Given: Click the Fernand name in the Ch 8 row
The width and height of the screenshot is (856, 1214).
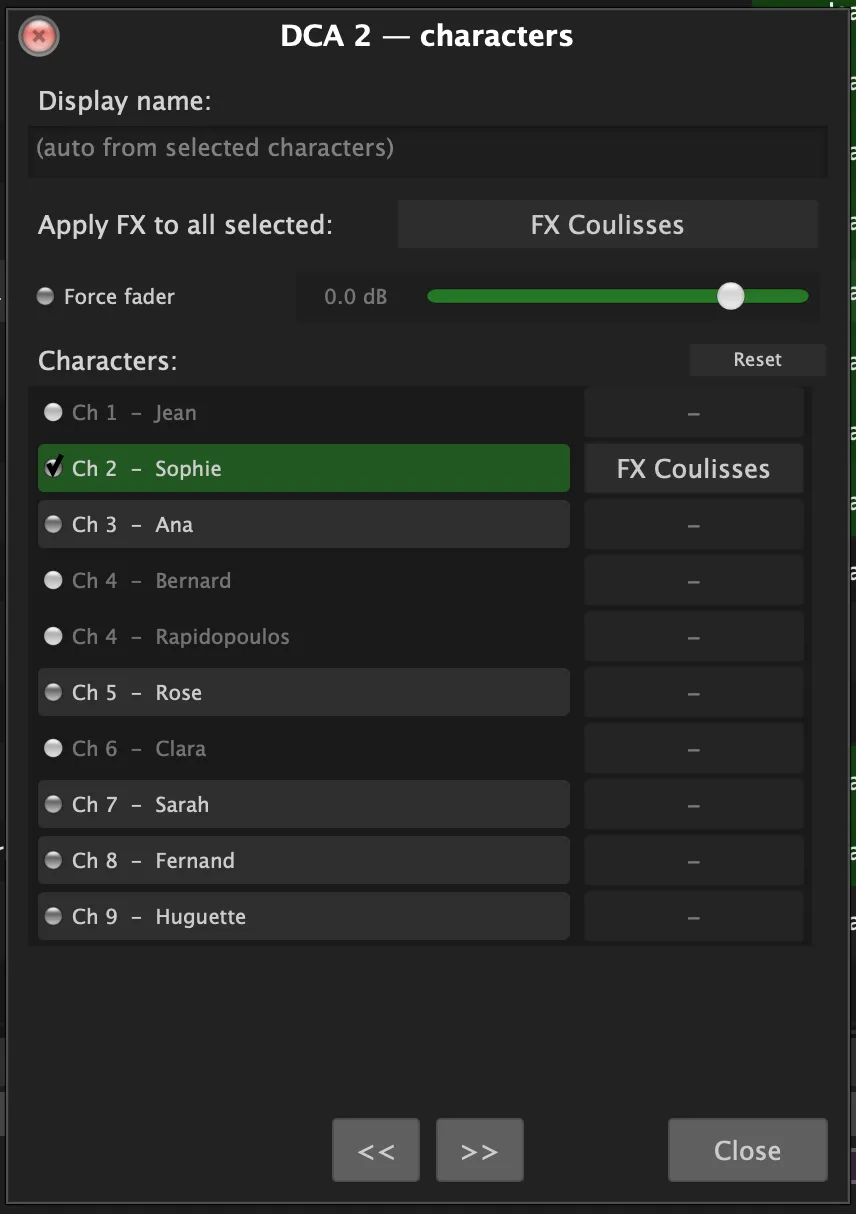Looking at the screenshot, I should point(195,860).
